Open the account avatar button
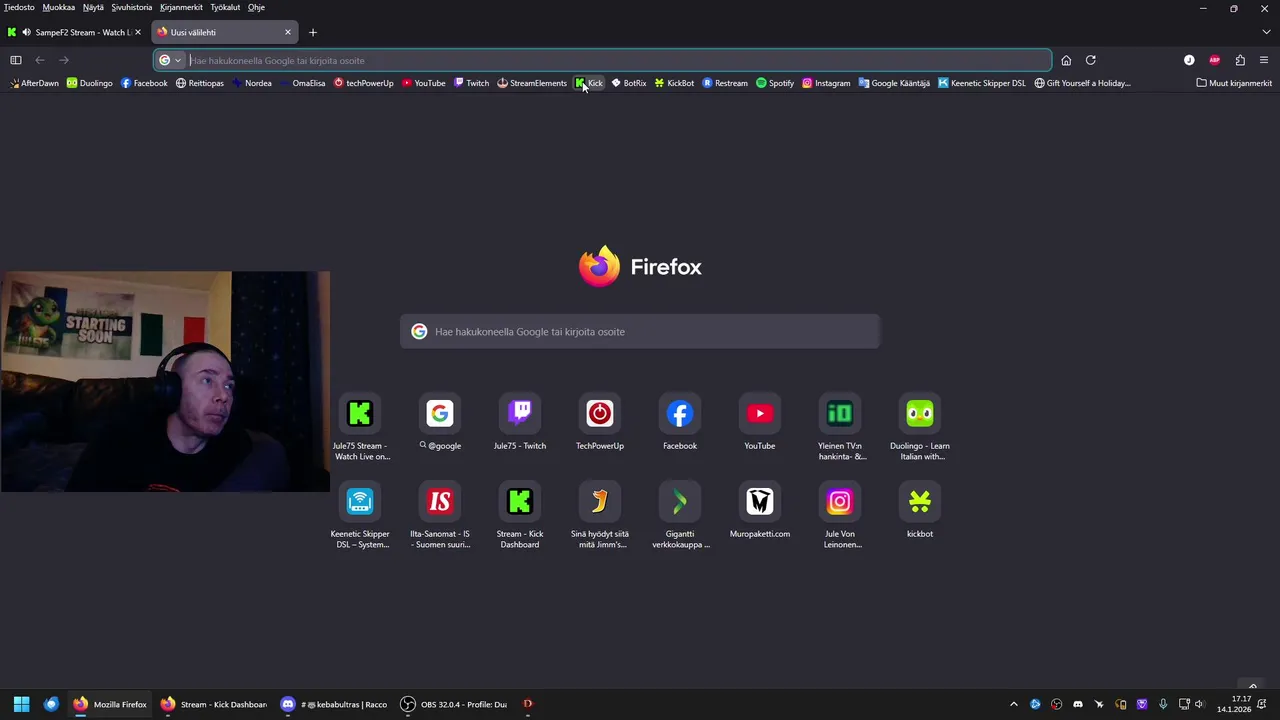 [x=1189, y=60]
